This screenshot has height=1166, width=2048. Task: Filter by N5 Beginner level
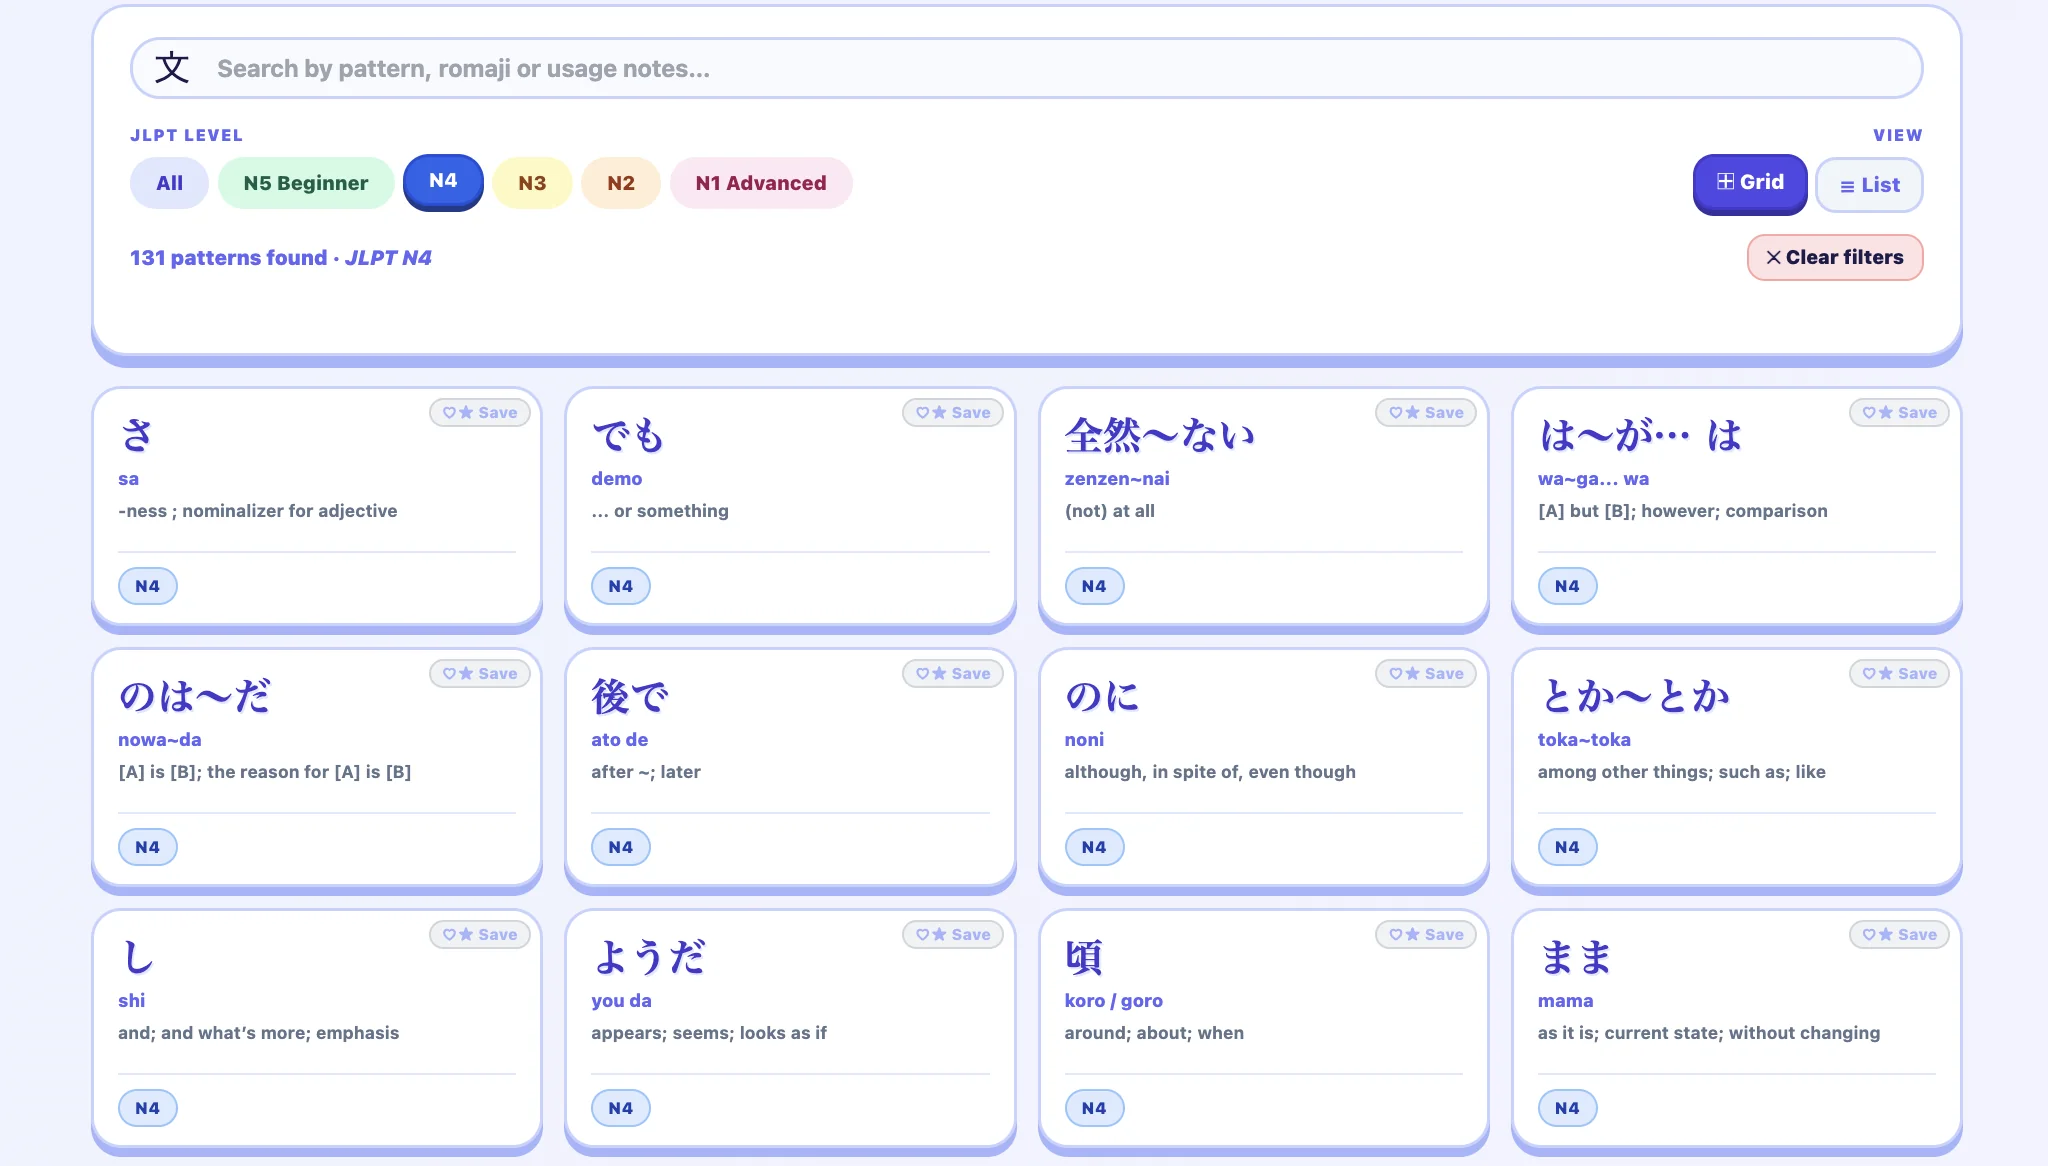306,183
